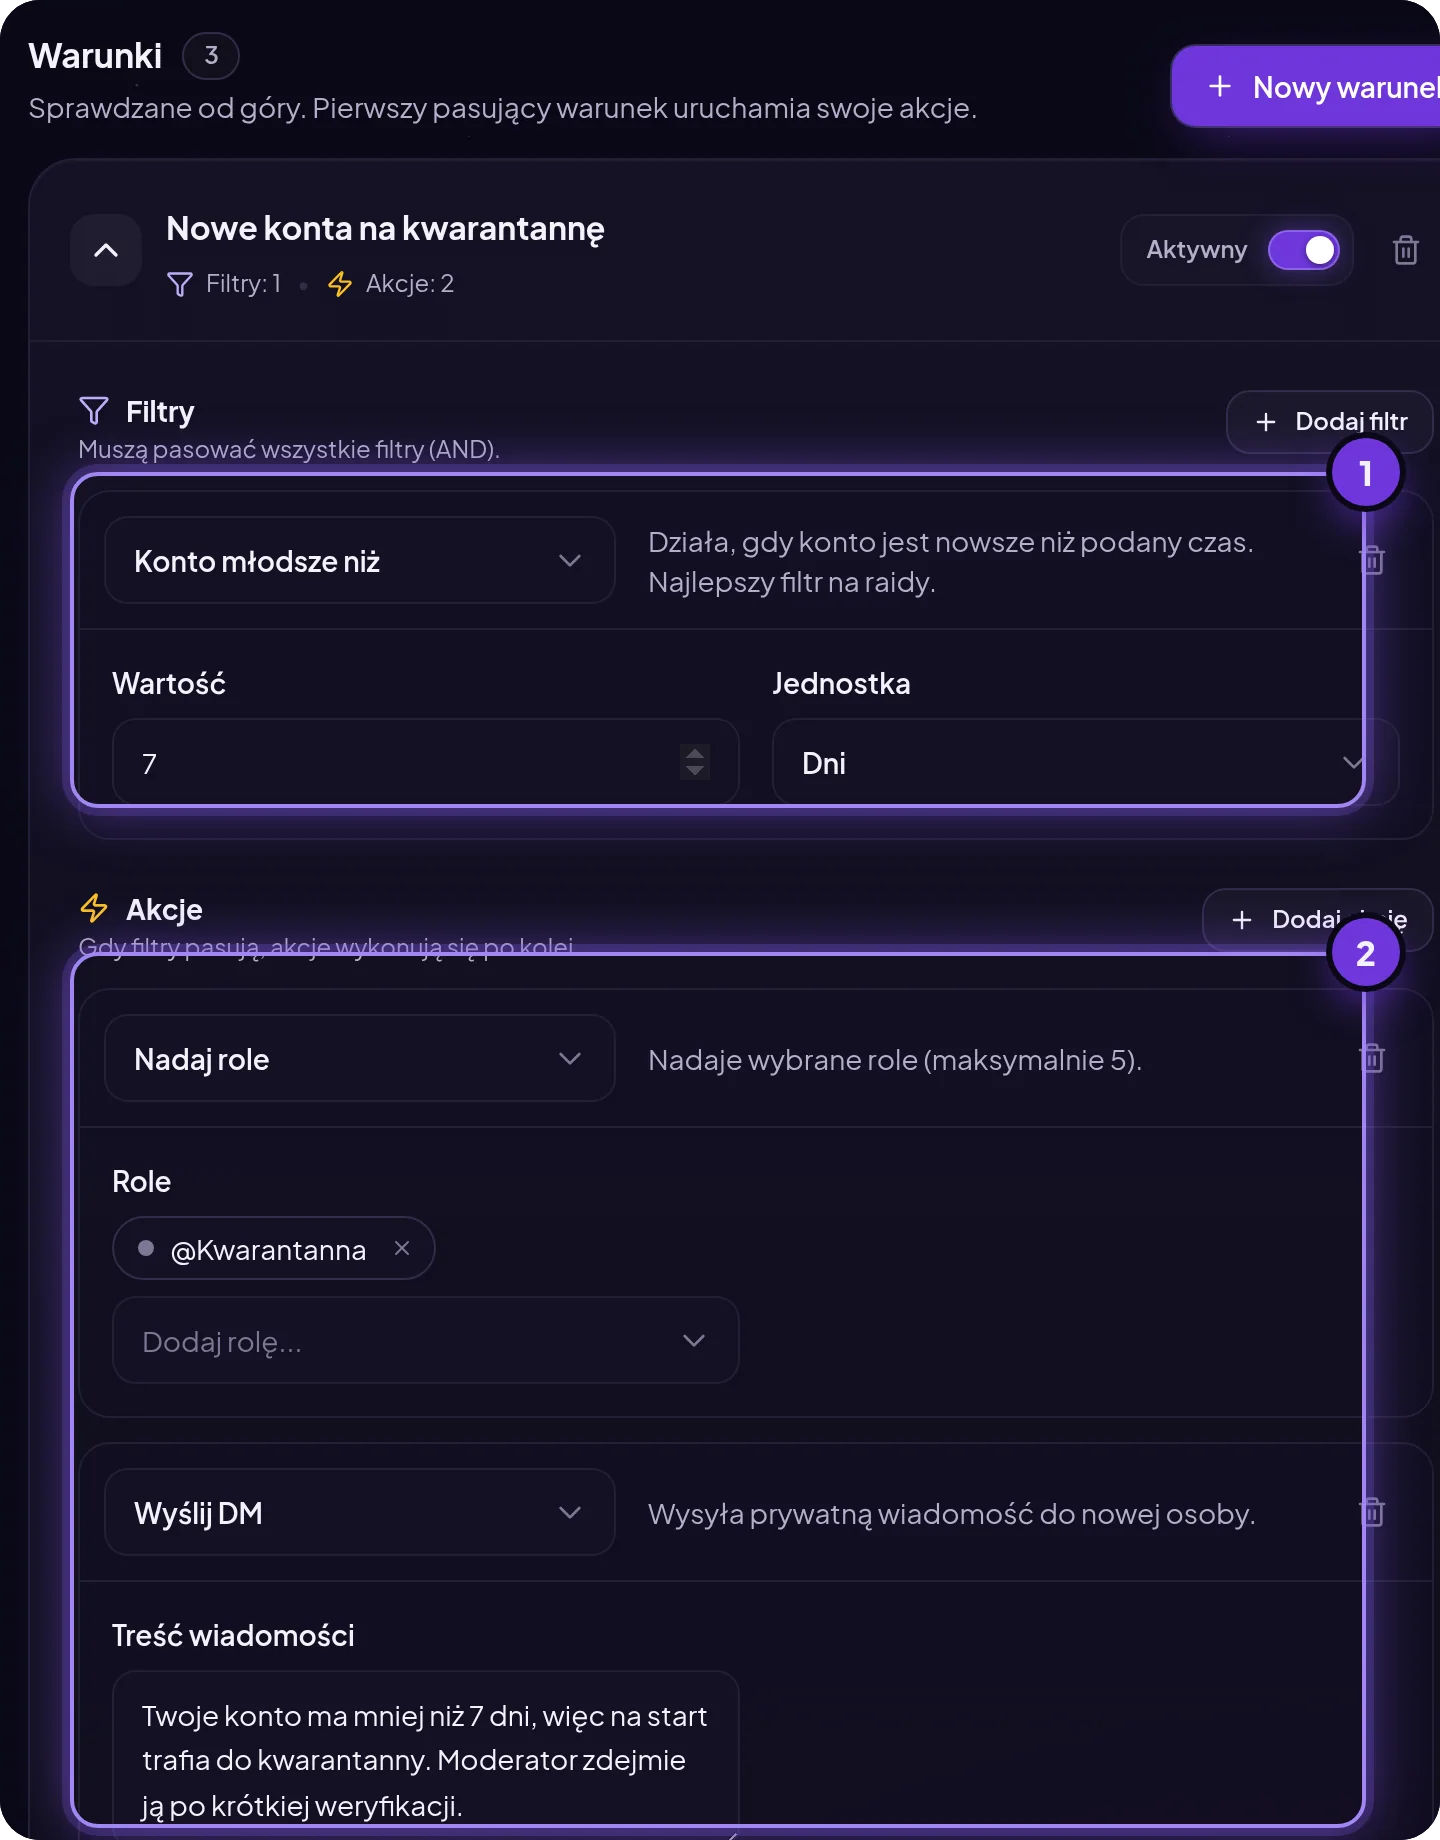Open the Jednostka Dni dropdown

1084,762
